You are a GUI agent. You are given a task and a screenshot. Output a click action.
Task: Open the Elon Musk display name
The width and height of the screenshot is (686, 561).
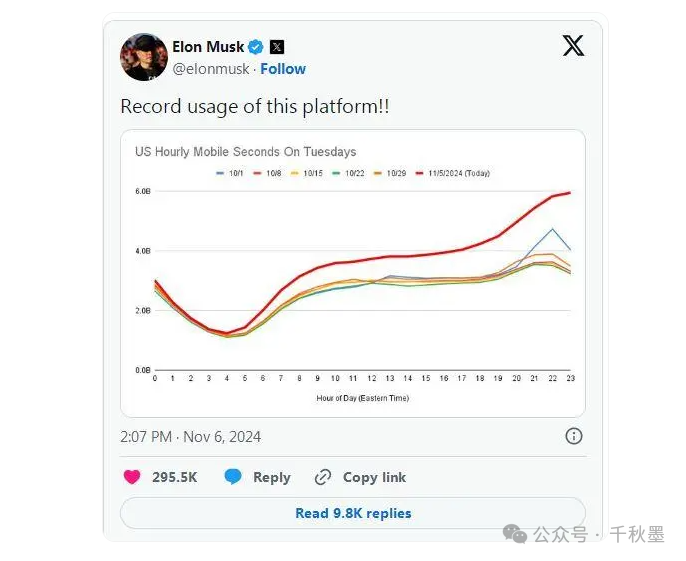(x=208, y=46)
